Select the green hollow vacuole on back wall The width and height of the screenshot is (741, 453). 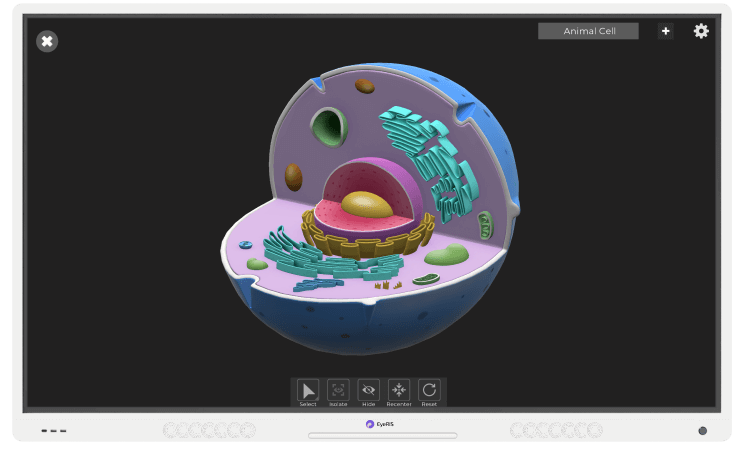point(327,128)
